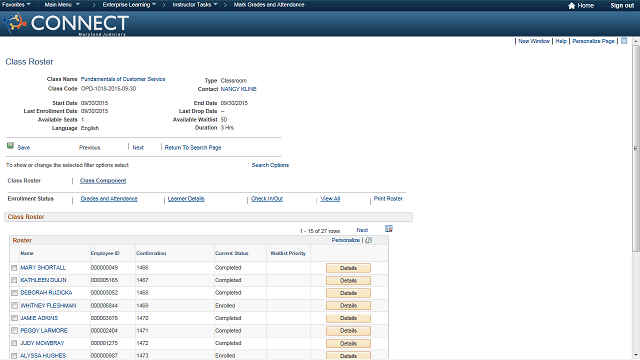
Task: Click Details button for KATHLEEN DULIN
Action: point(348,280)
